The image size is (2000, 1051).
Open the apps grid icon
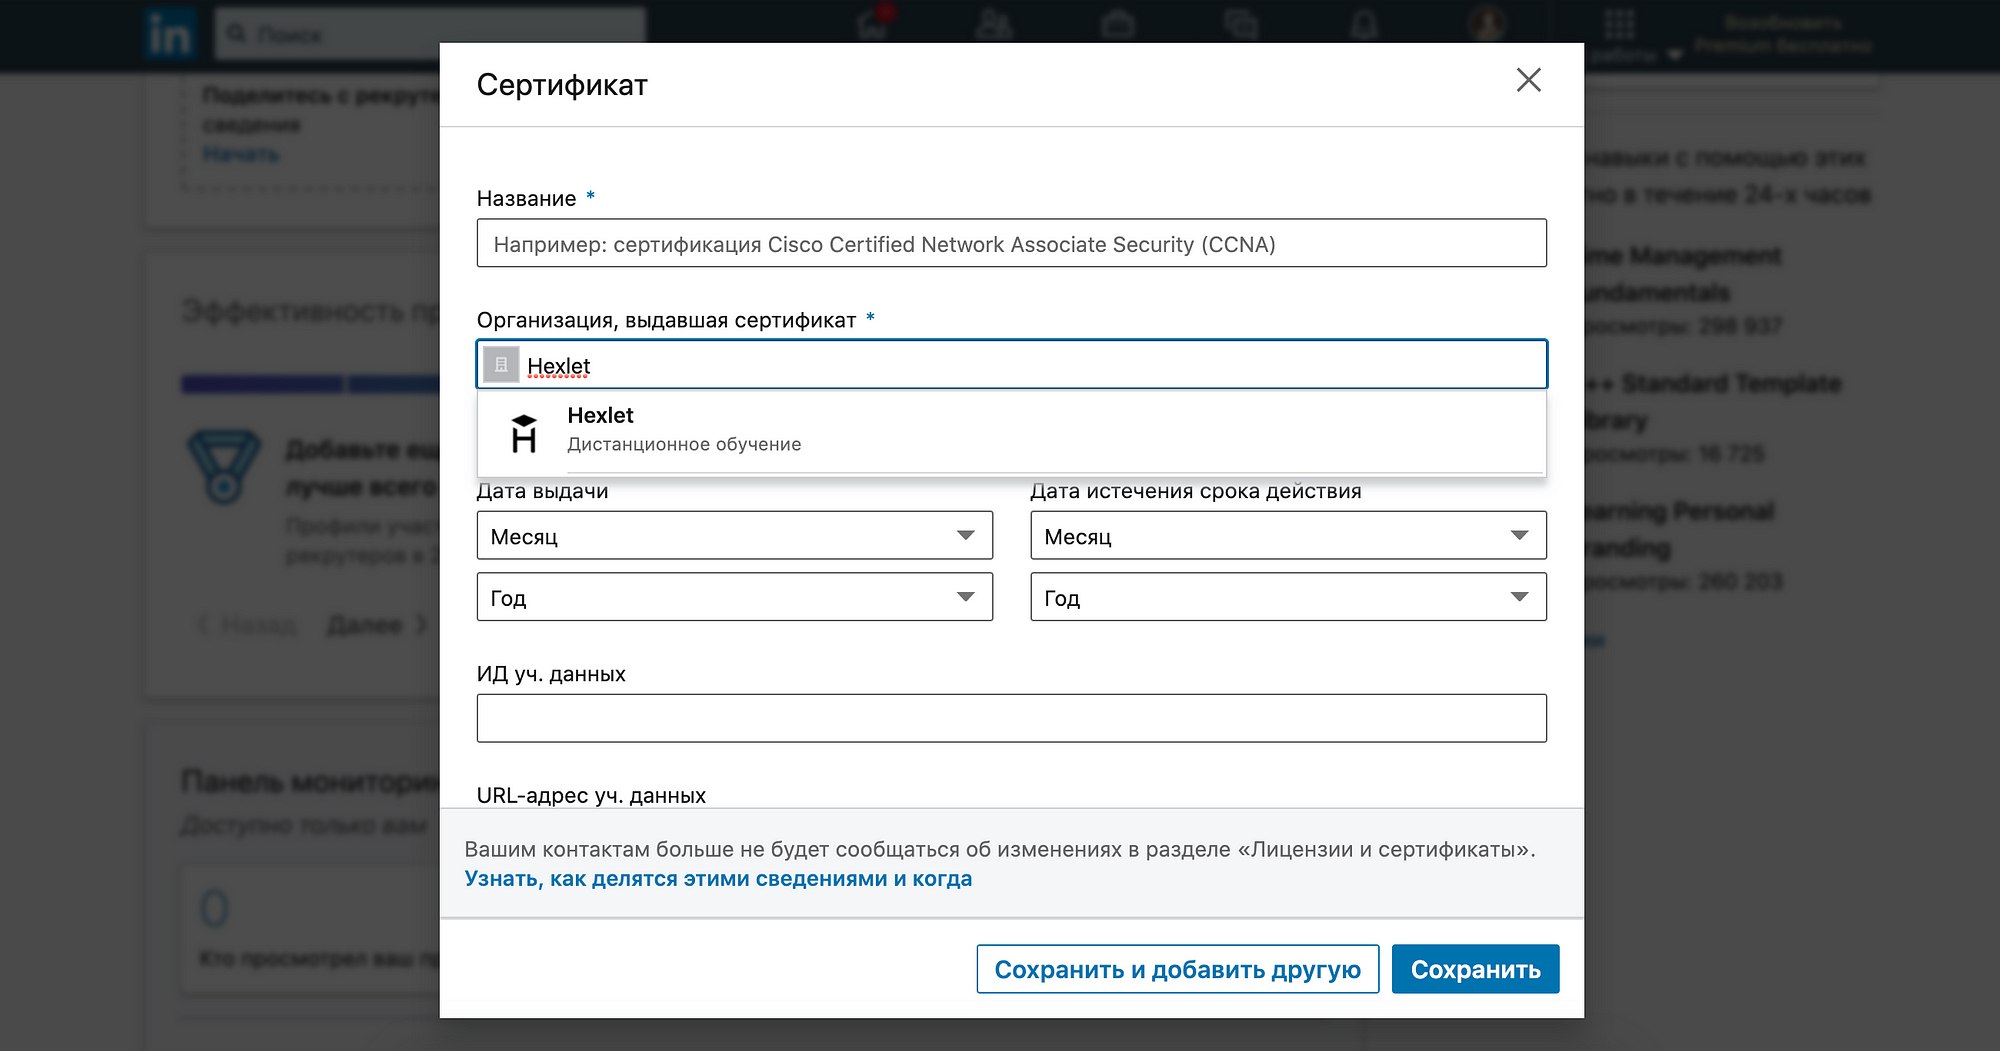[x=1619, y=24]
